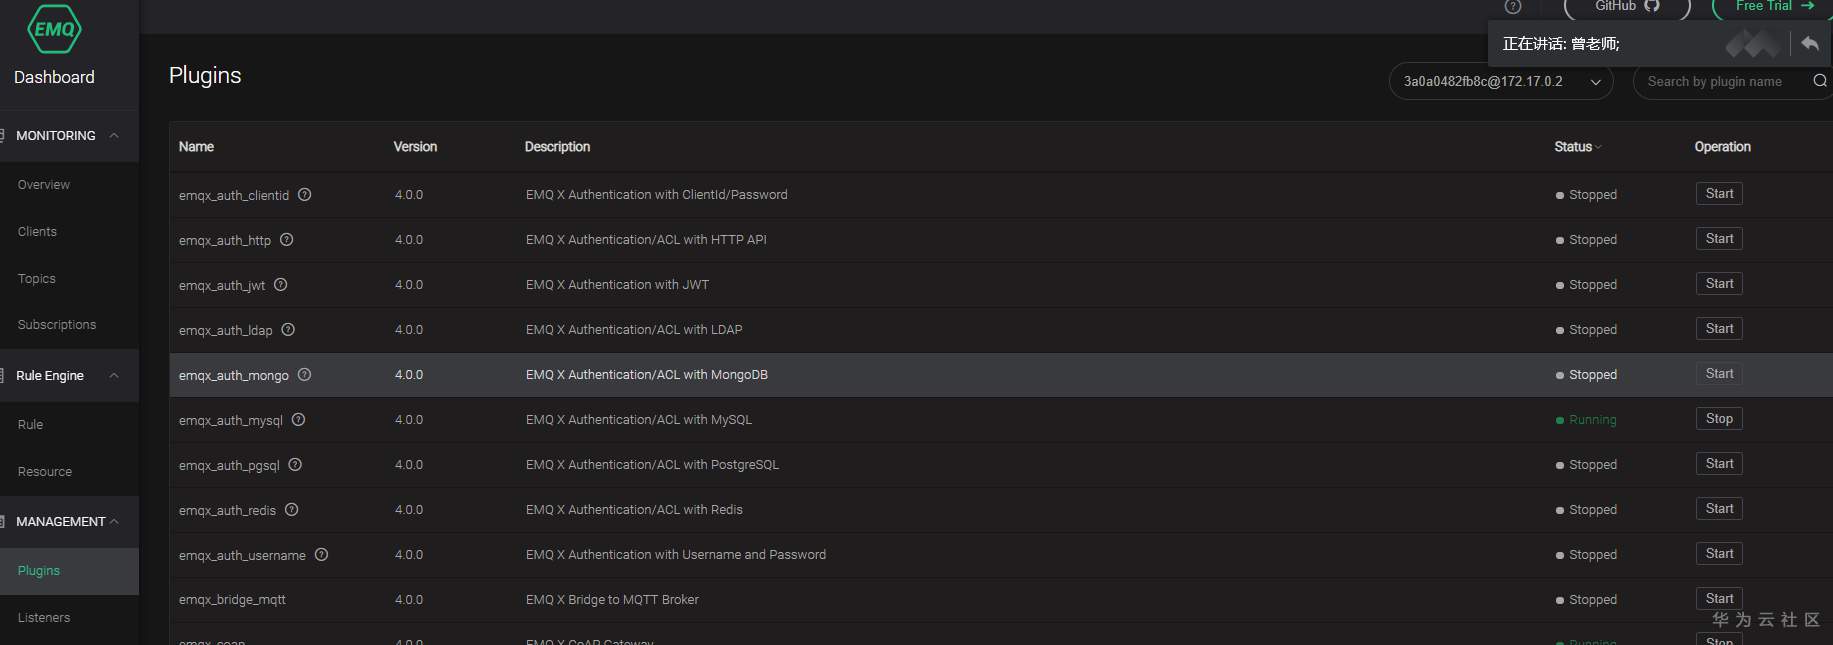Click Stopped status of emqx_auth_username

click(x=1586, y=555)
